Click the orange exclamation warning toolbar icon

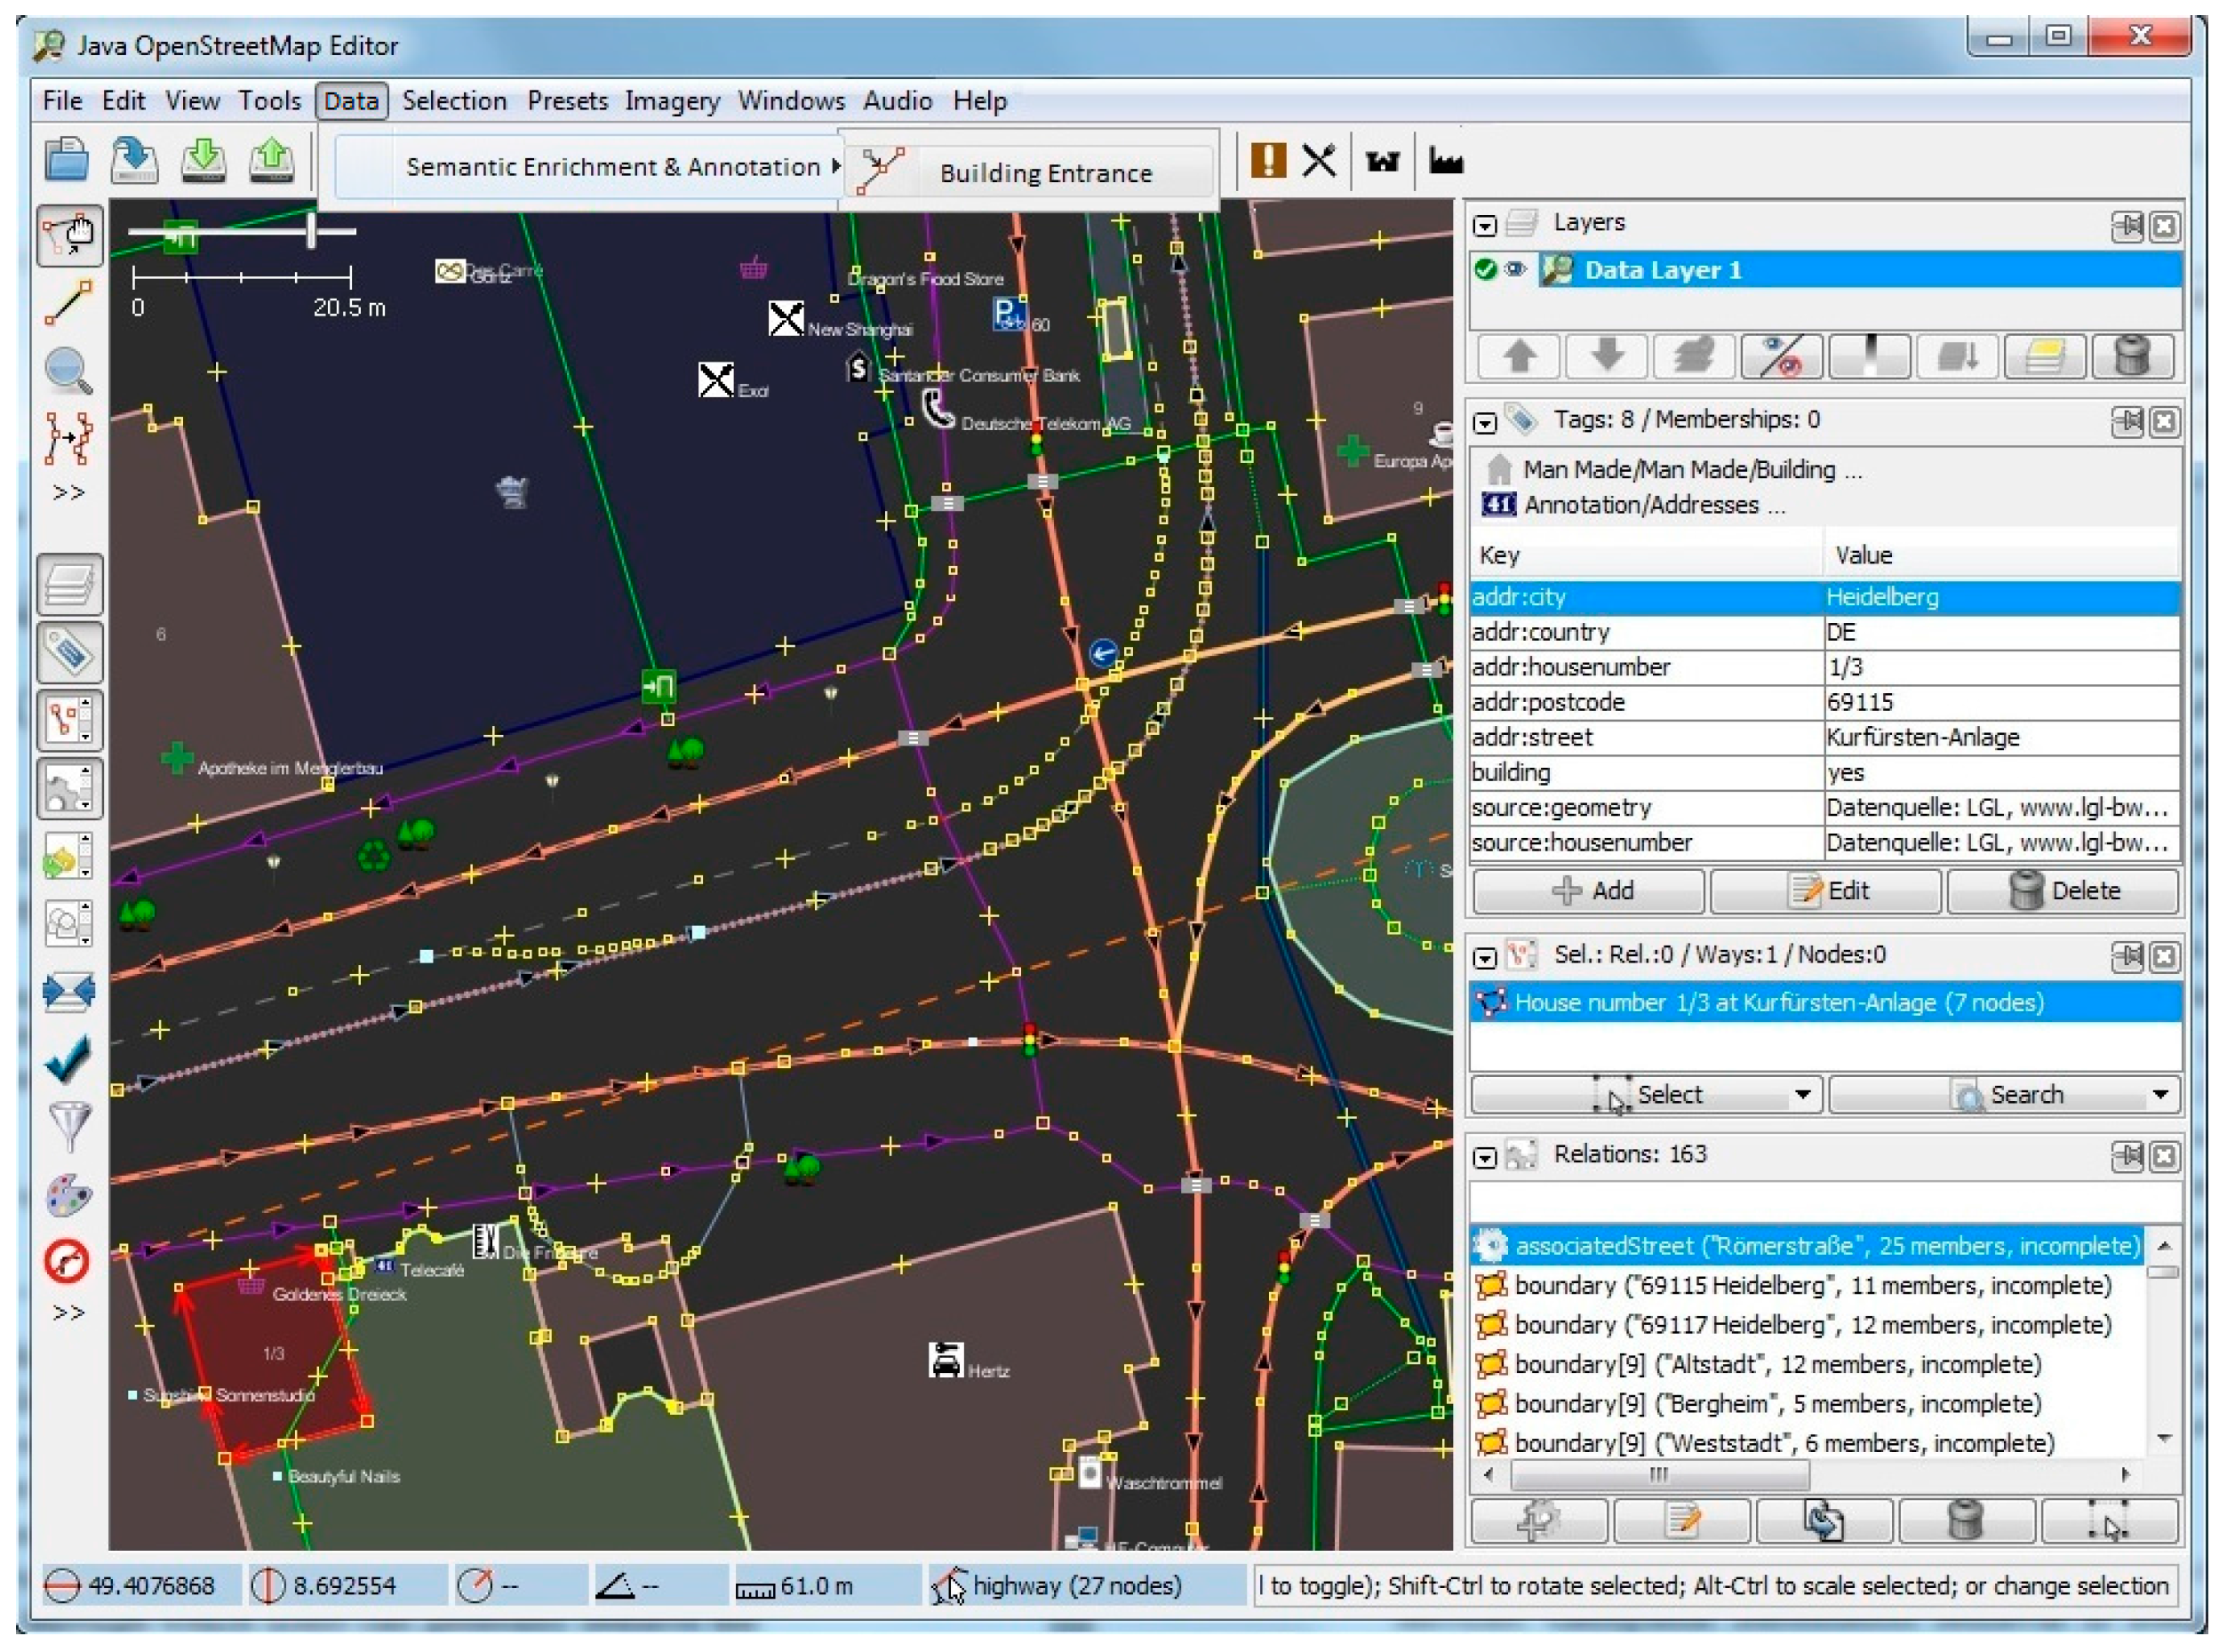(x=1268, y=160)
